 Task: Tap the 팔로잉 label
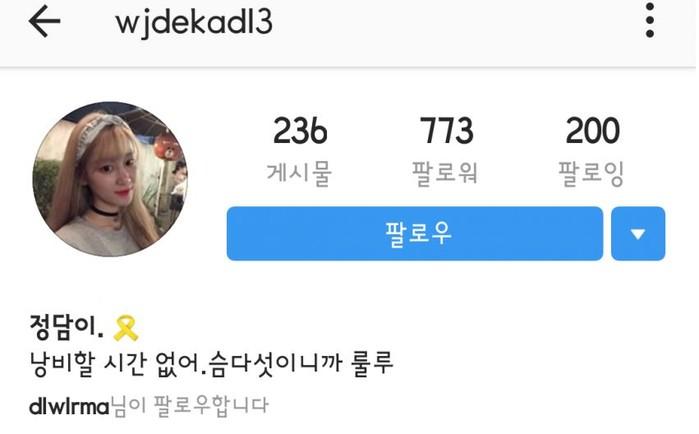(591, 174)
